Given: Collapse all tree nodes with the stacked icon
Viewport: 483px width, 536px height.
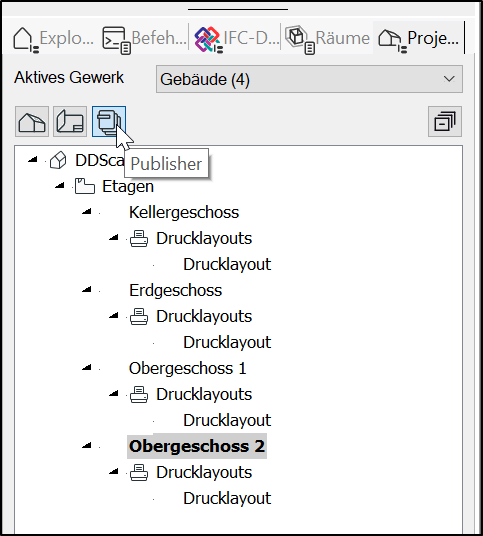Looking at the screenshot, I should coord(445,122).
